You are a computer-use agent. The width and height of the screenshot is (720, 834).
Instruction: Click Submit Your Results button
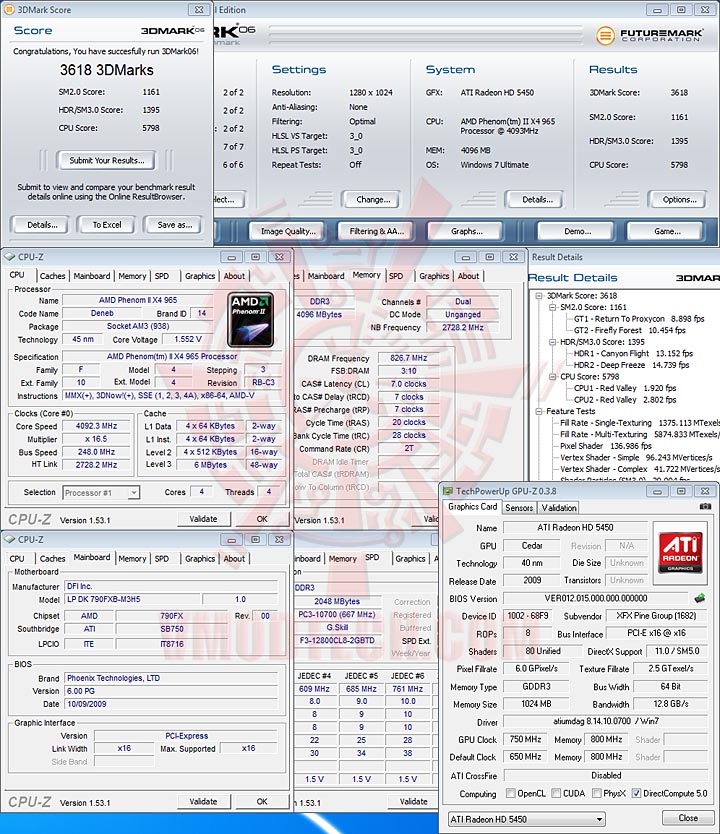(x=107, y=160)
